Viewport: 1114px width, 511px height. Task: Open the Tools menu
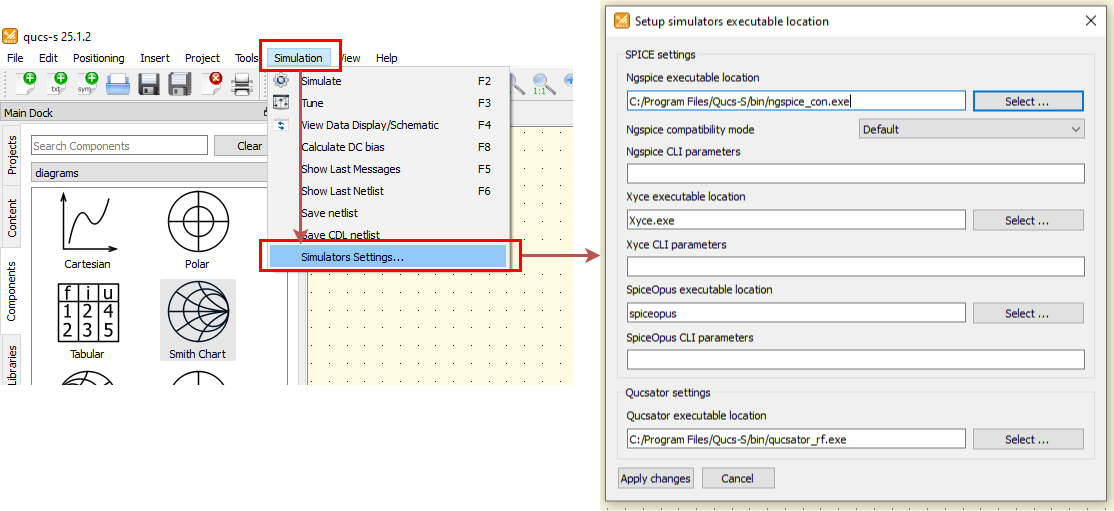click(x=247, y=58)
